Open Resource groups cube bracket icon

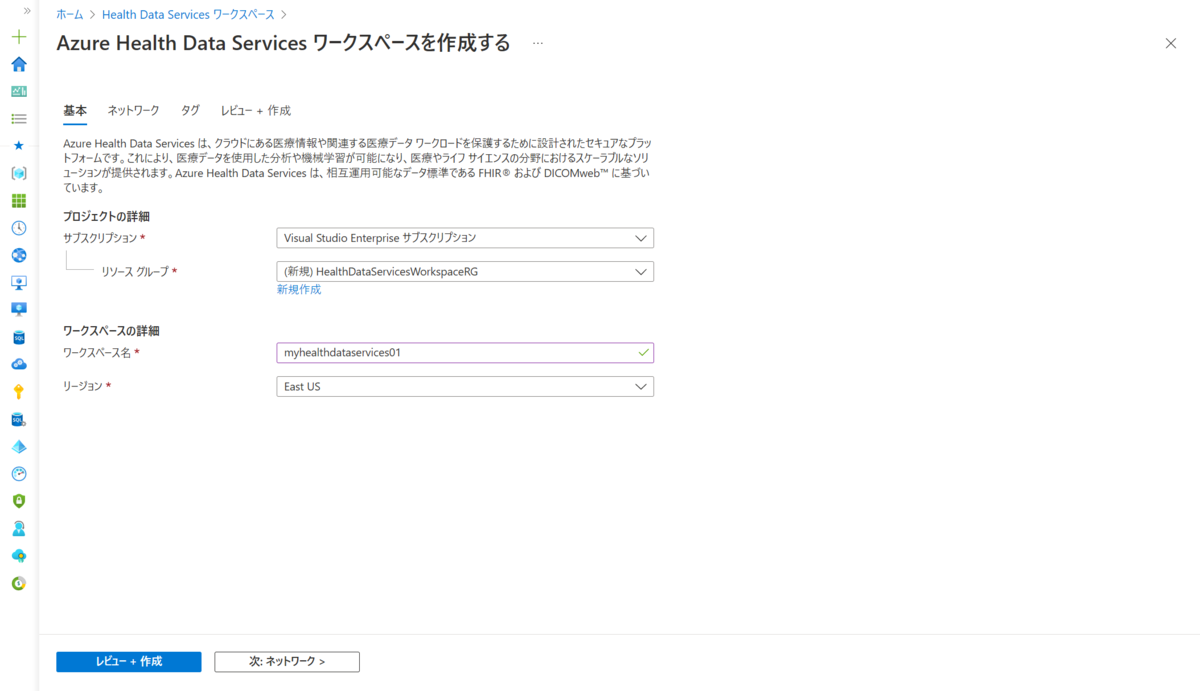pyautogui.click(x=18, y=173)
